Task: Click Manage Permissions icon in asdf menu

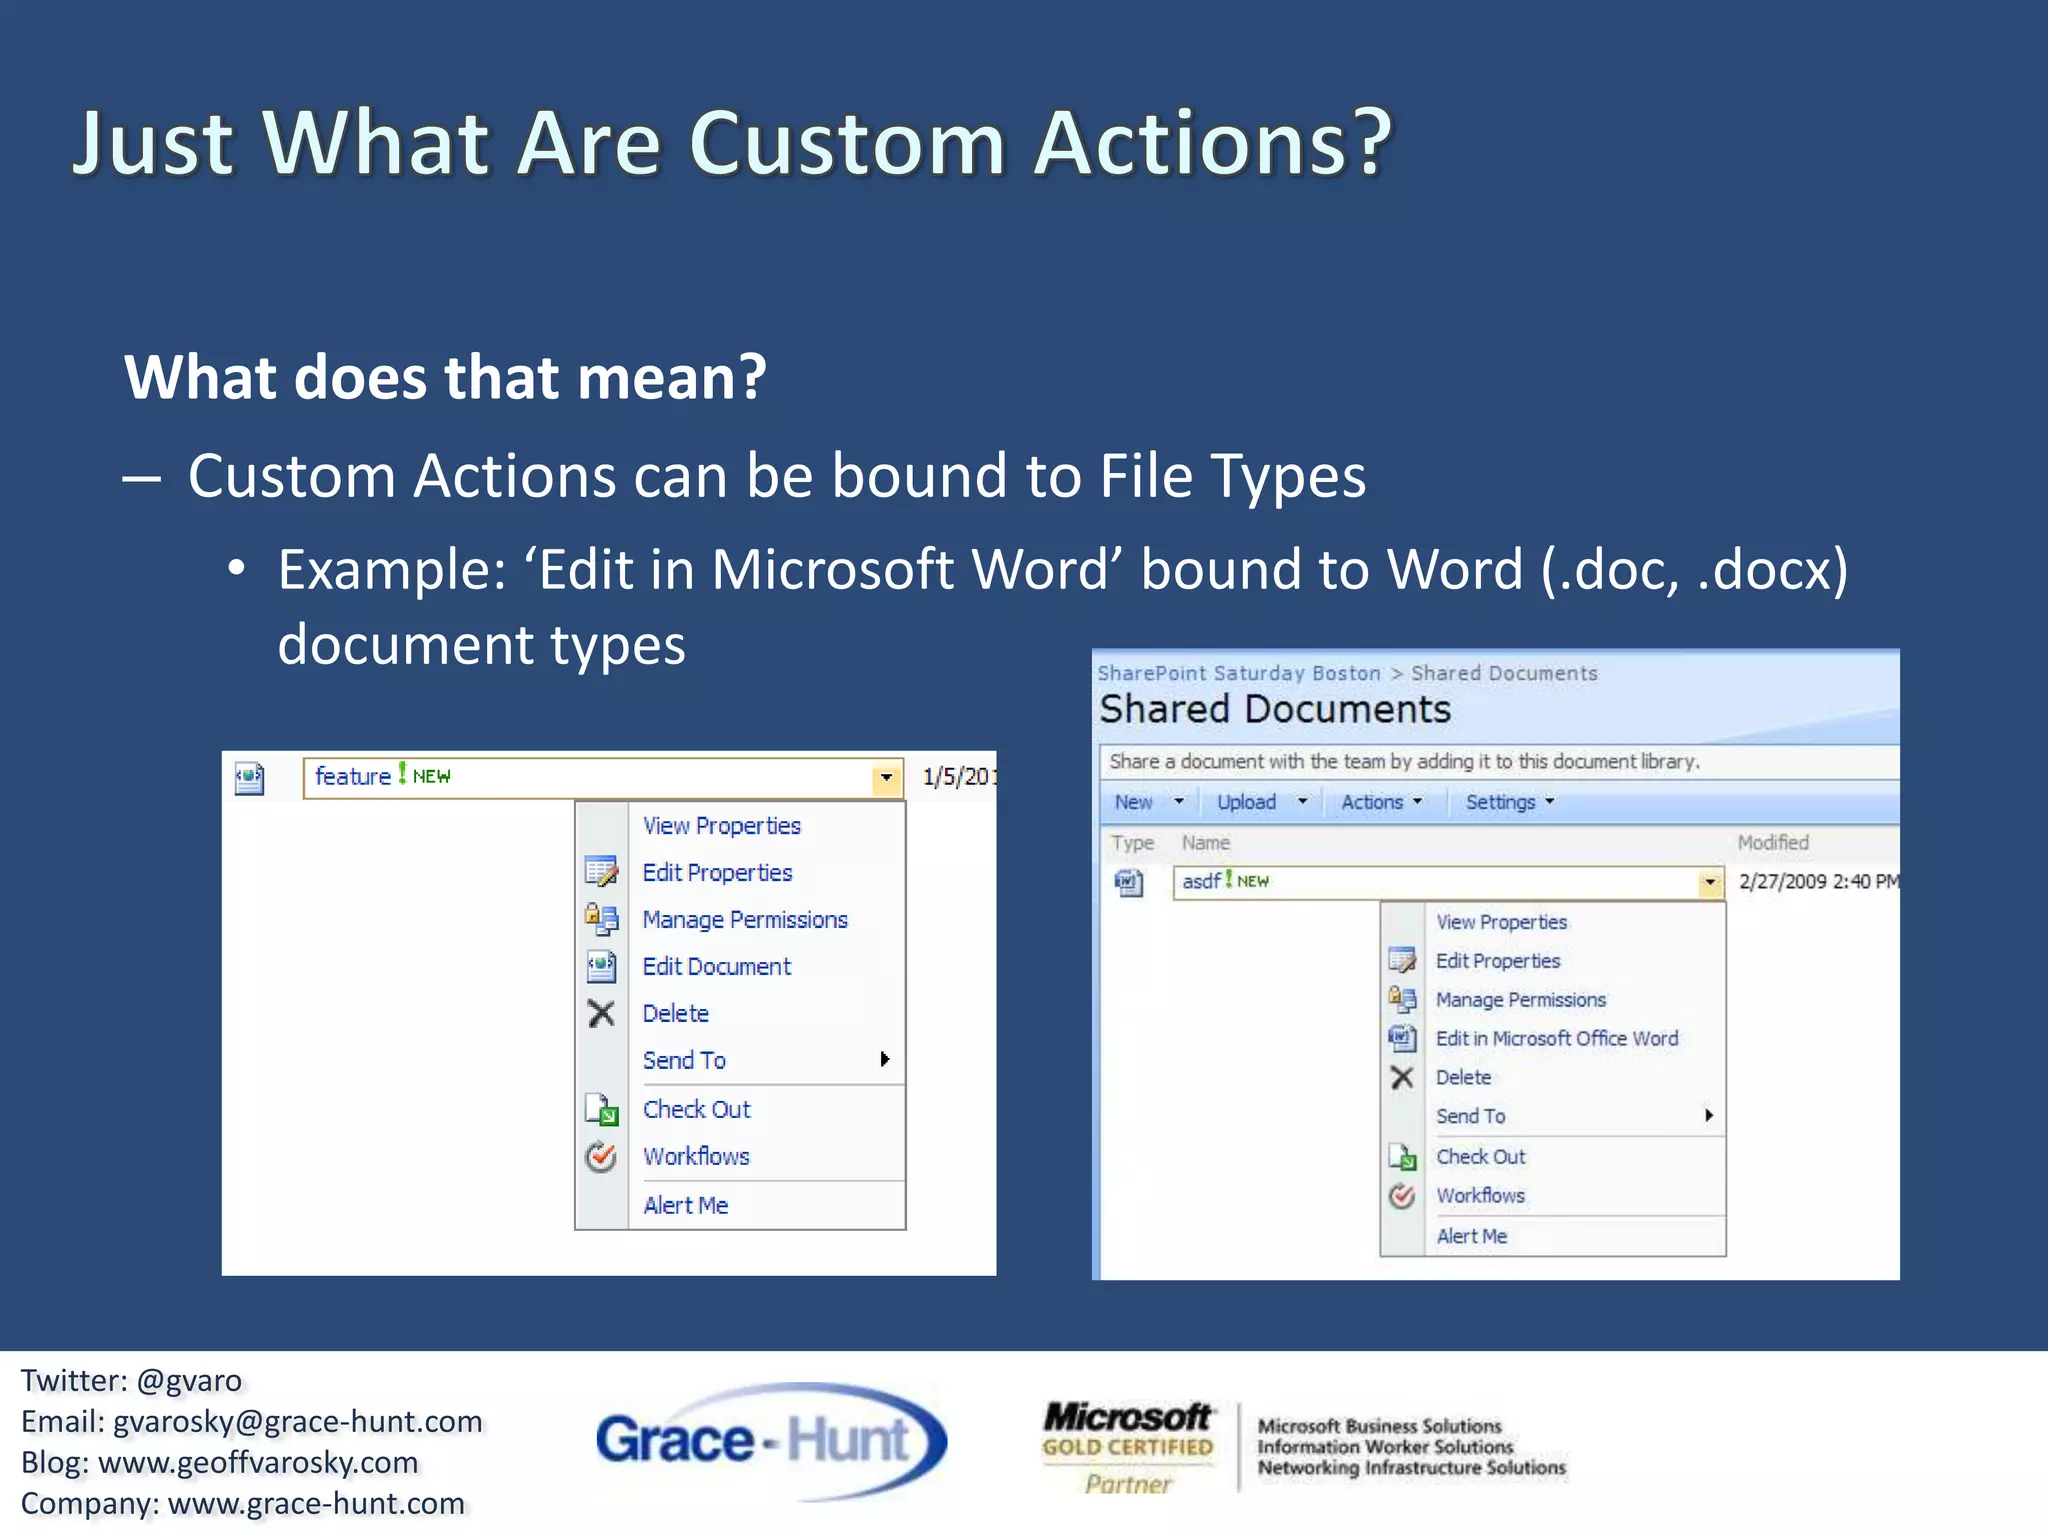Action: click(1402, 999)
